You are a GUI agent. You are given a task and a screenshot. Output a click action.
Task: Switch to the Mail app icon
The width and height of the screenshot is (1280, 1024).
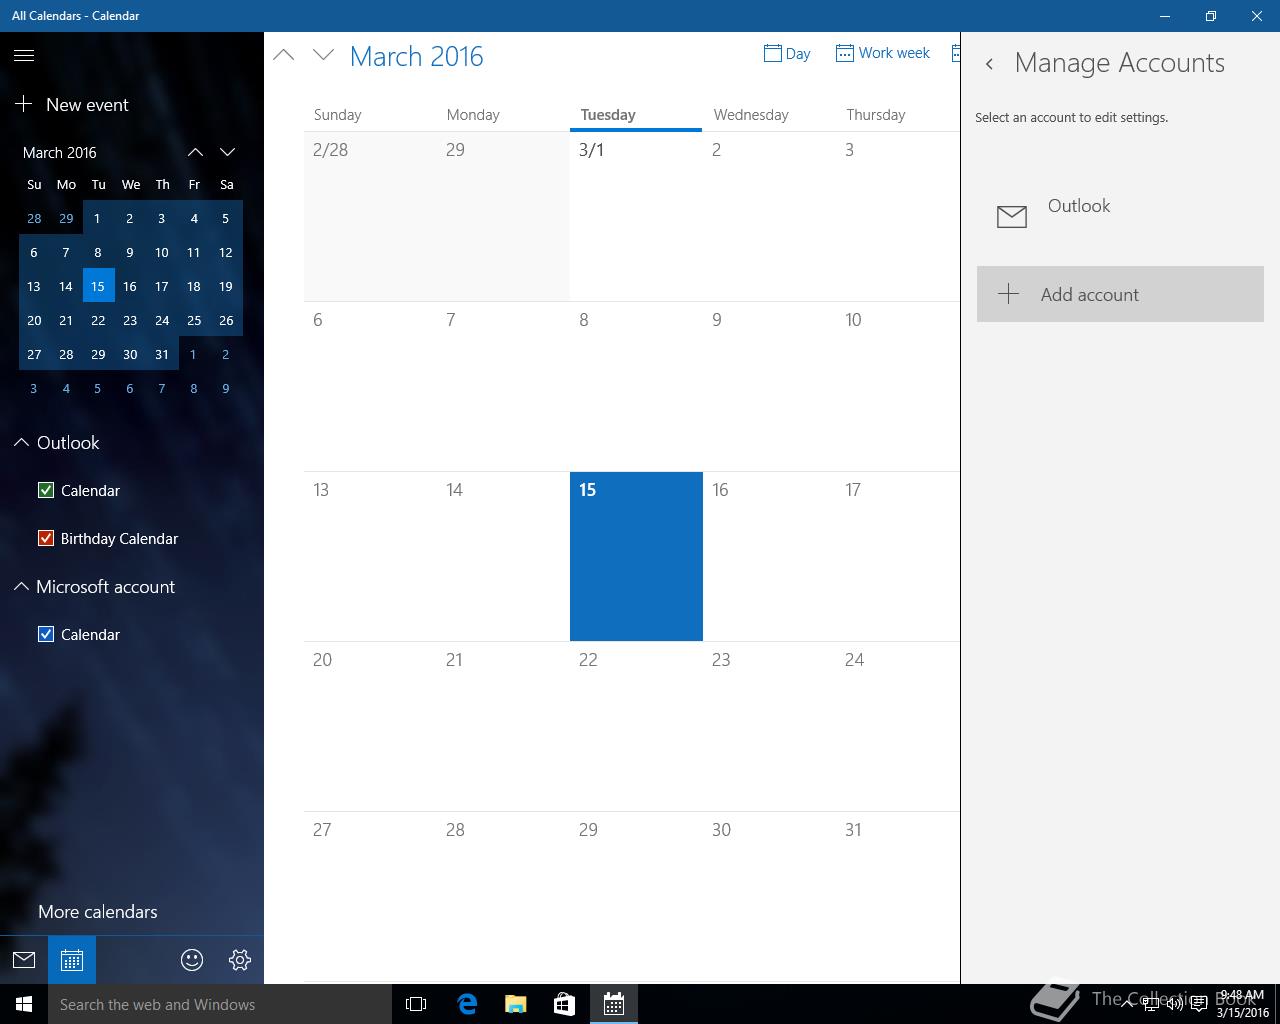(24, 960)
